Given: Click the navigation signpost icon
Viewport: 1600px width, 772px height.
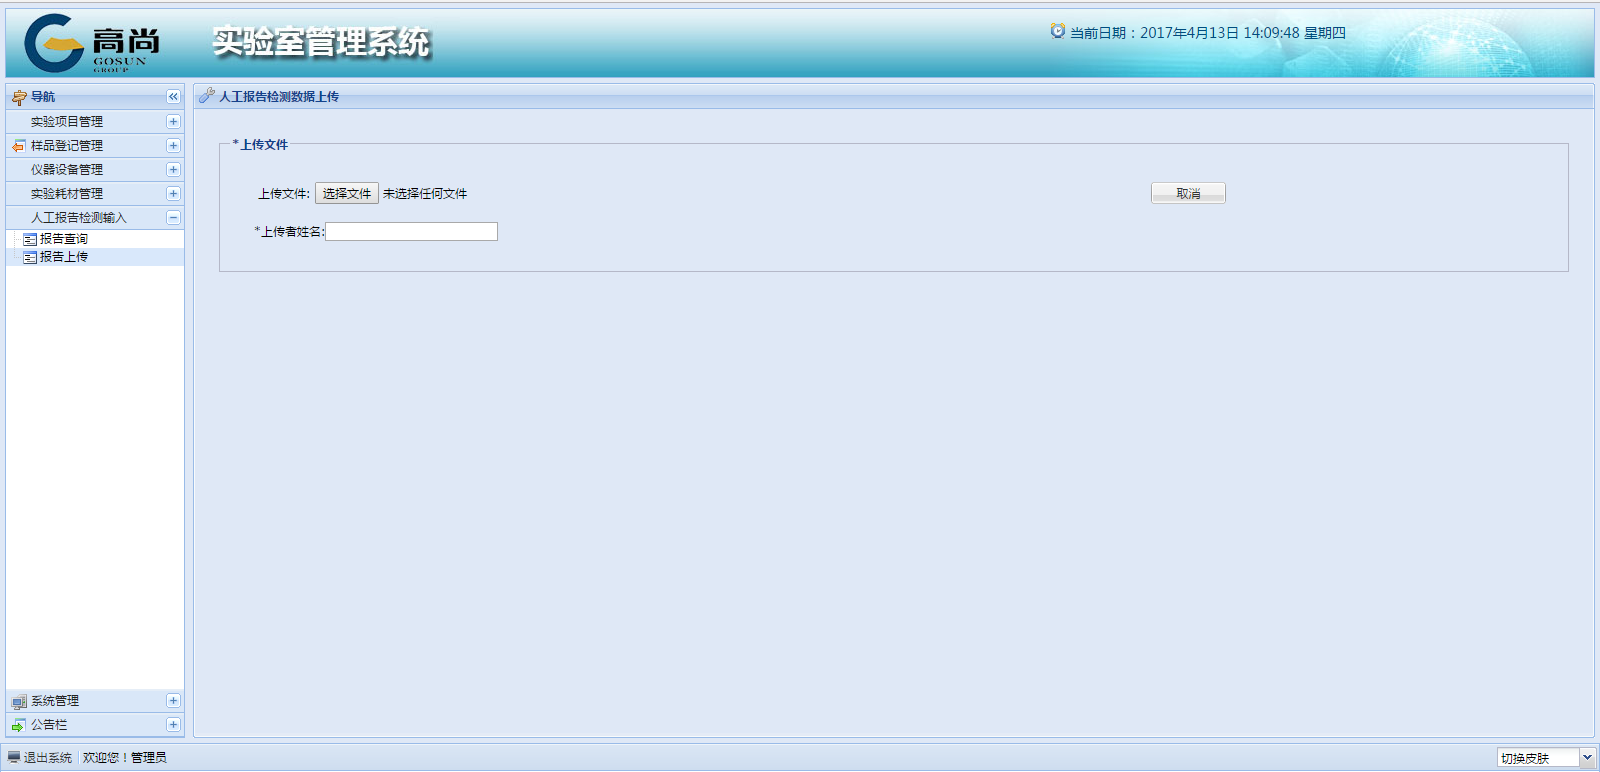Looking at the screenshot, I should click(19, 97).
